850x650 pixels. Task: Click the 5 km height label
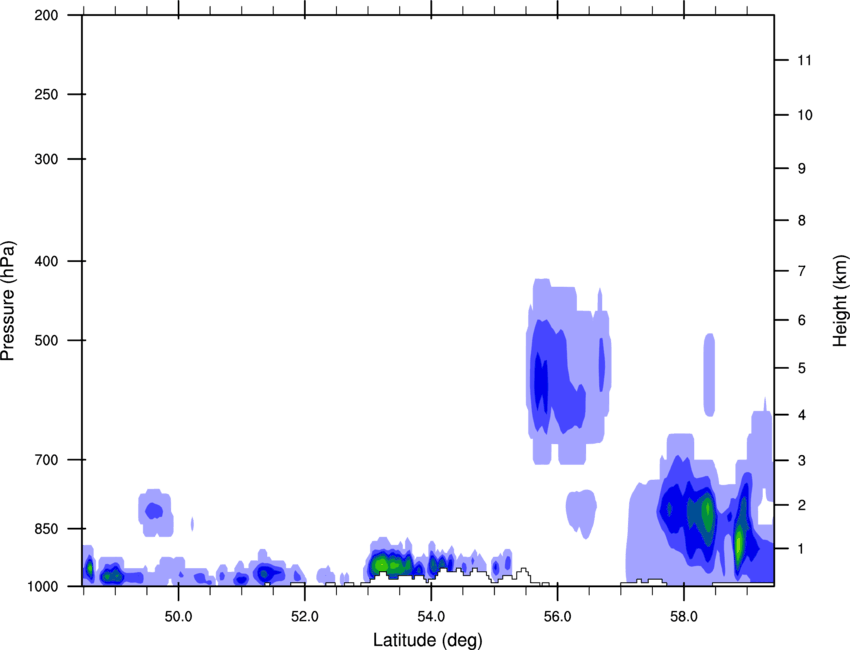click(802, 368)
